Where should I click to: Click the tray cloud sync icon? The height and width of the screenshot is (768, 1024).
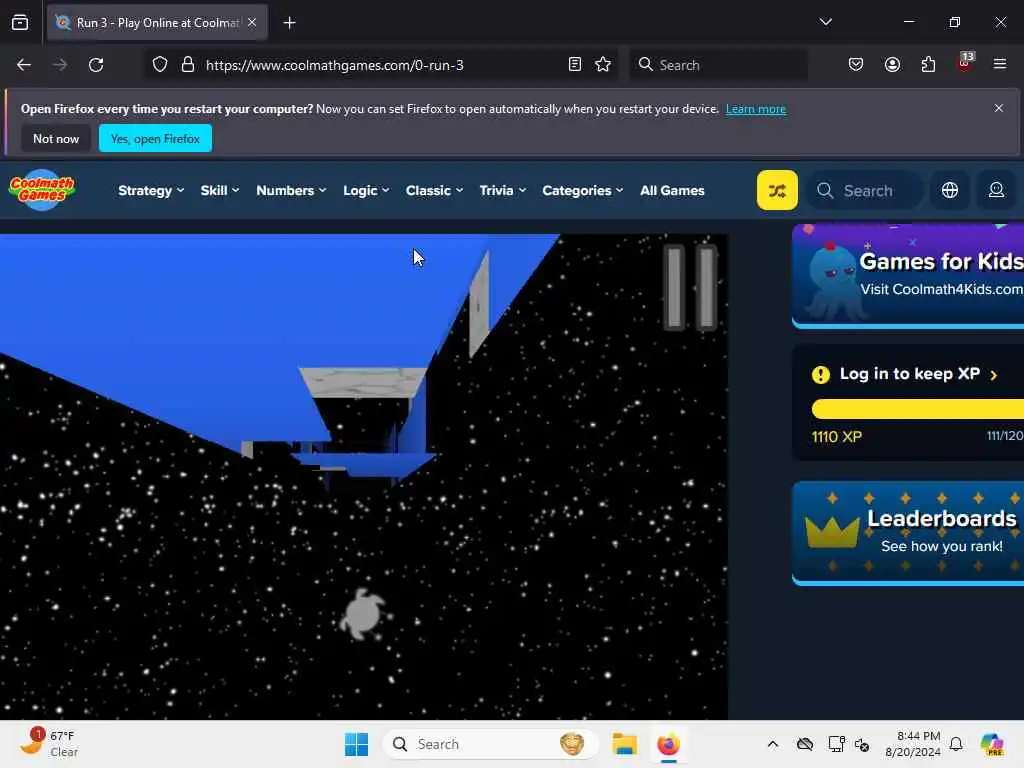coord(805,744)
